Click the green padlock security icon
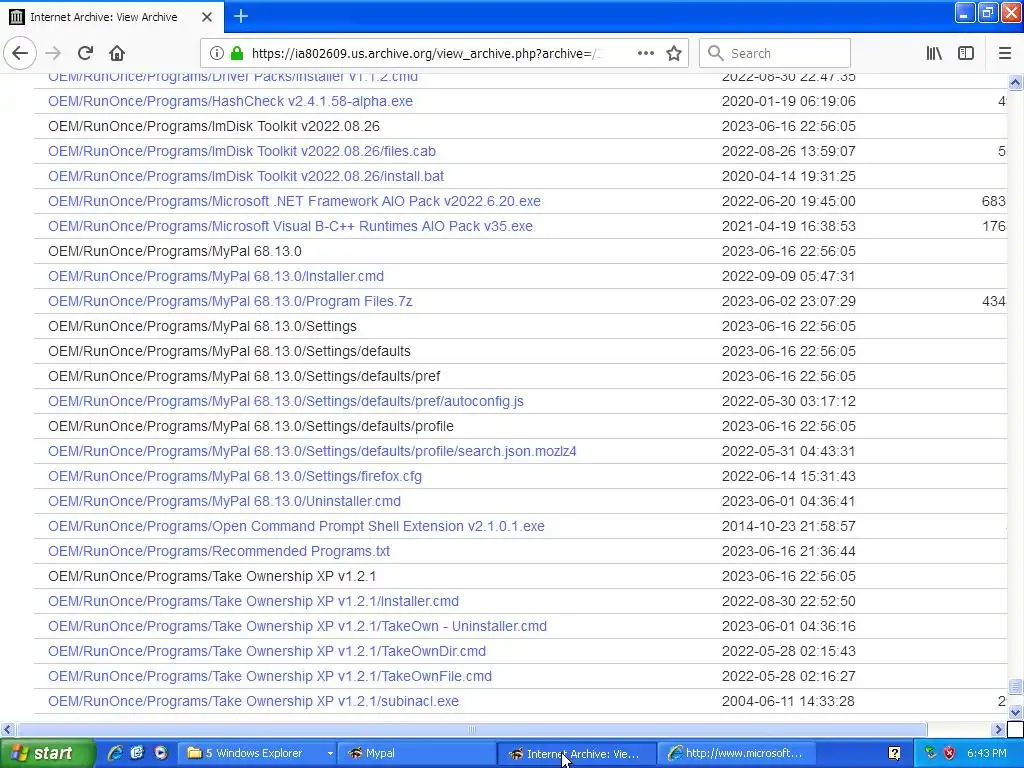This screenshot has height=768, width=1024. (237, 53)
